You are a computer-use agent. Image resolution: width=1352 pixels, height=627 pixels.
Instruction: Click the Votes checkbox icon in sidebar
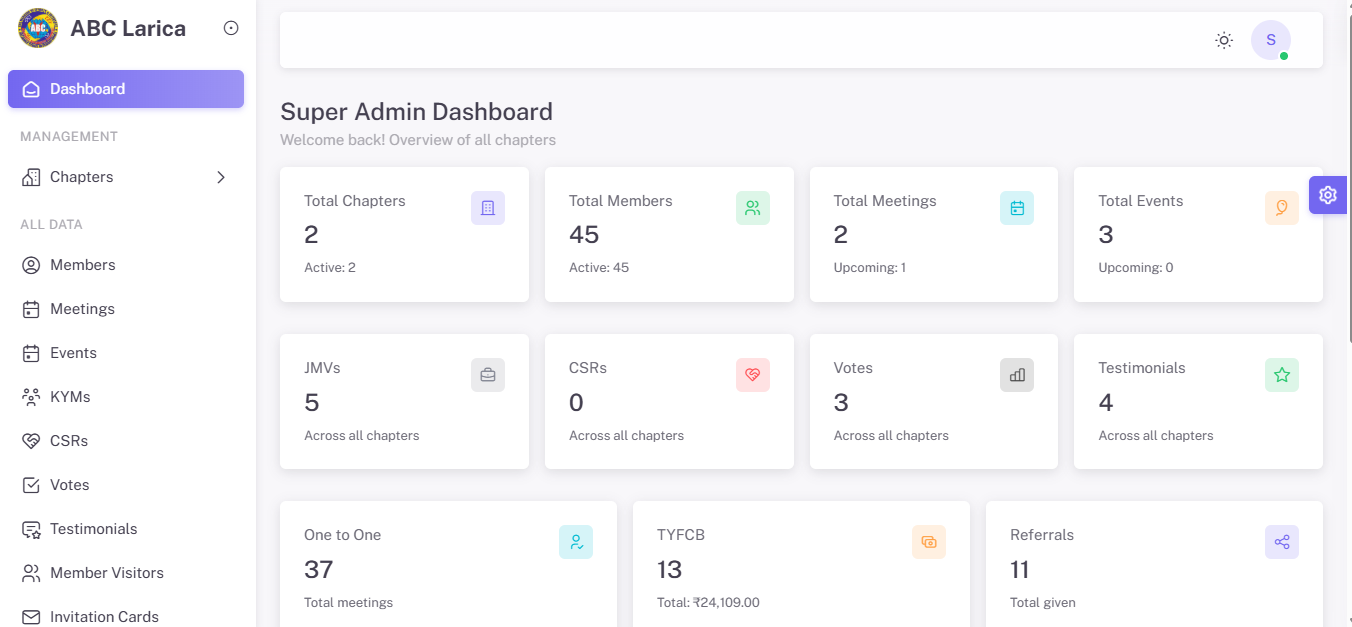(31, 485)
